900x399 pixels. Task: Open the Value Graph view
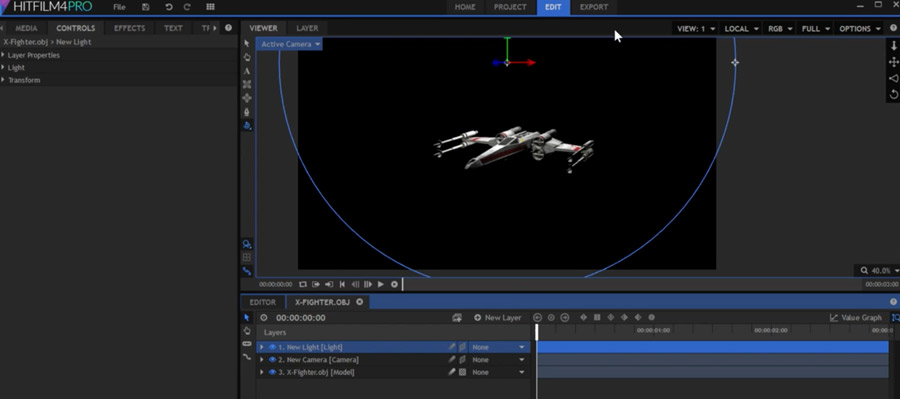point(856,317)
